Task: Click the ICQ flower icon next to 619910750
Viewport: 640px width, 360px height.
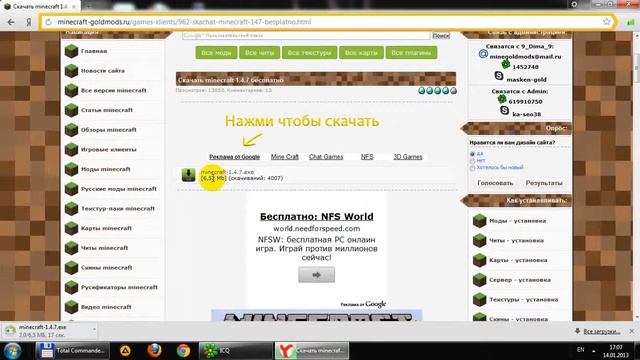Action: (x=502, y=99)
